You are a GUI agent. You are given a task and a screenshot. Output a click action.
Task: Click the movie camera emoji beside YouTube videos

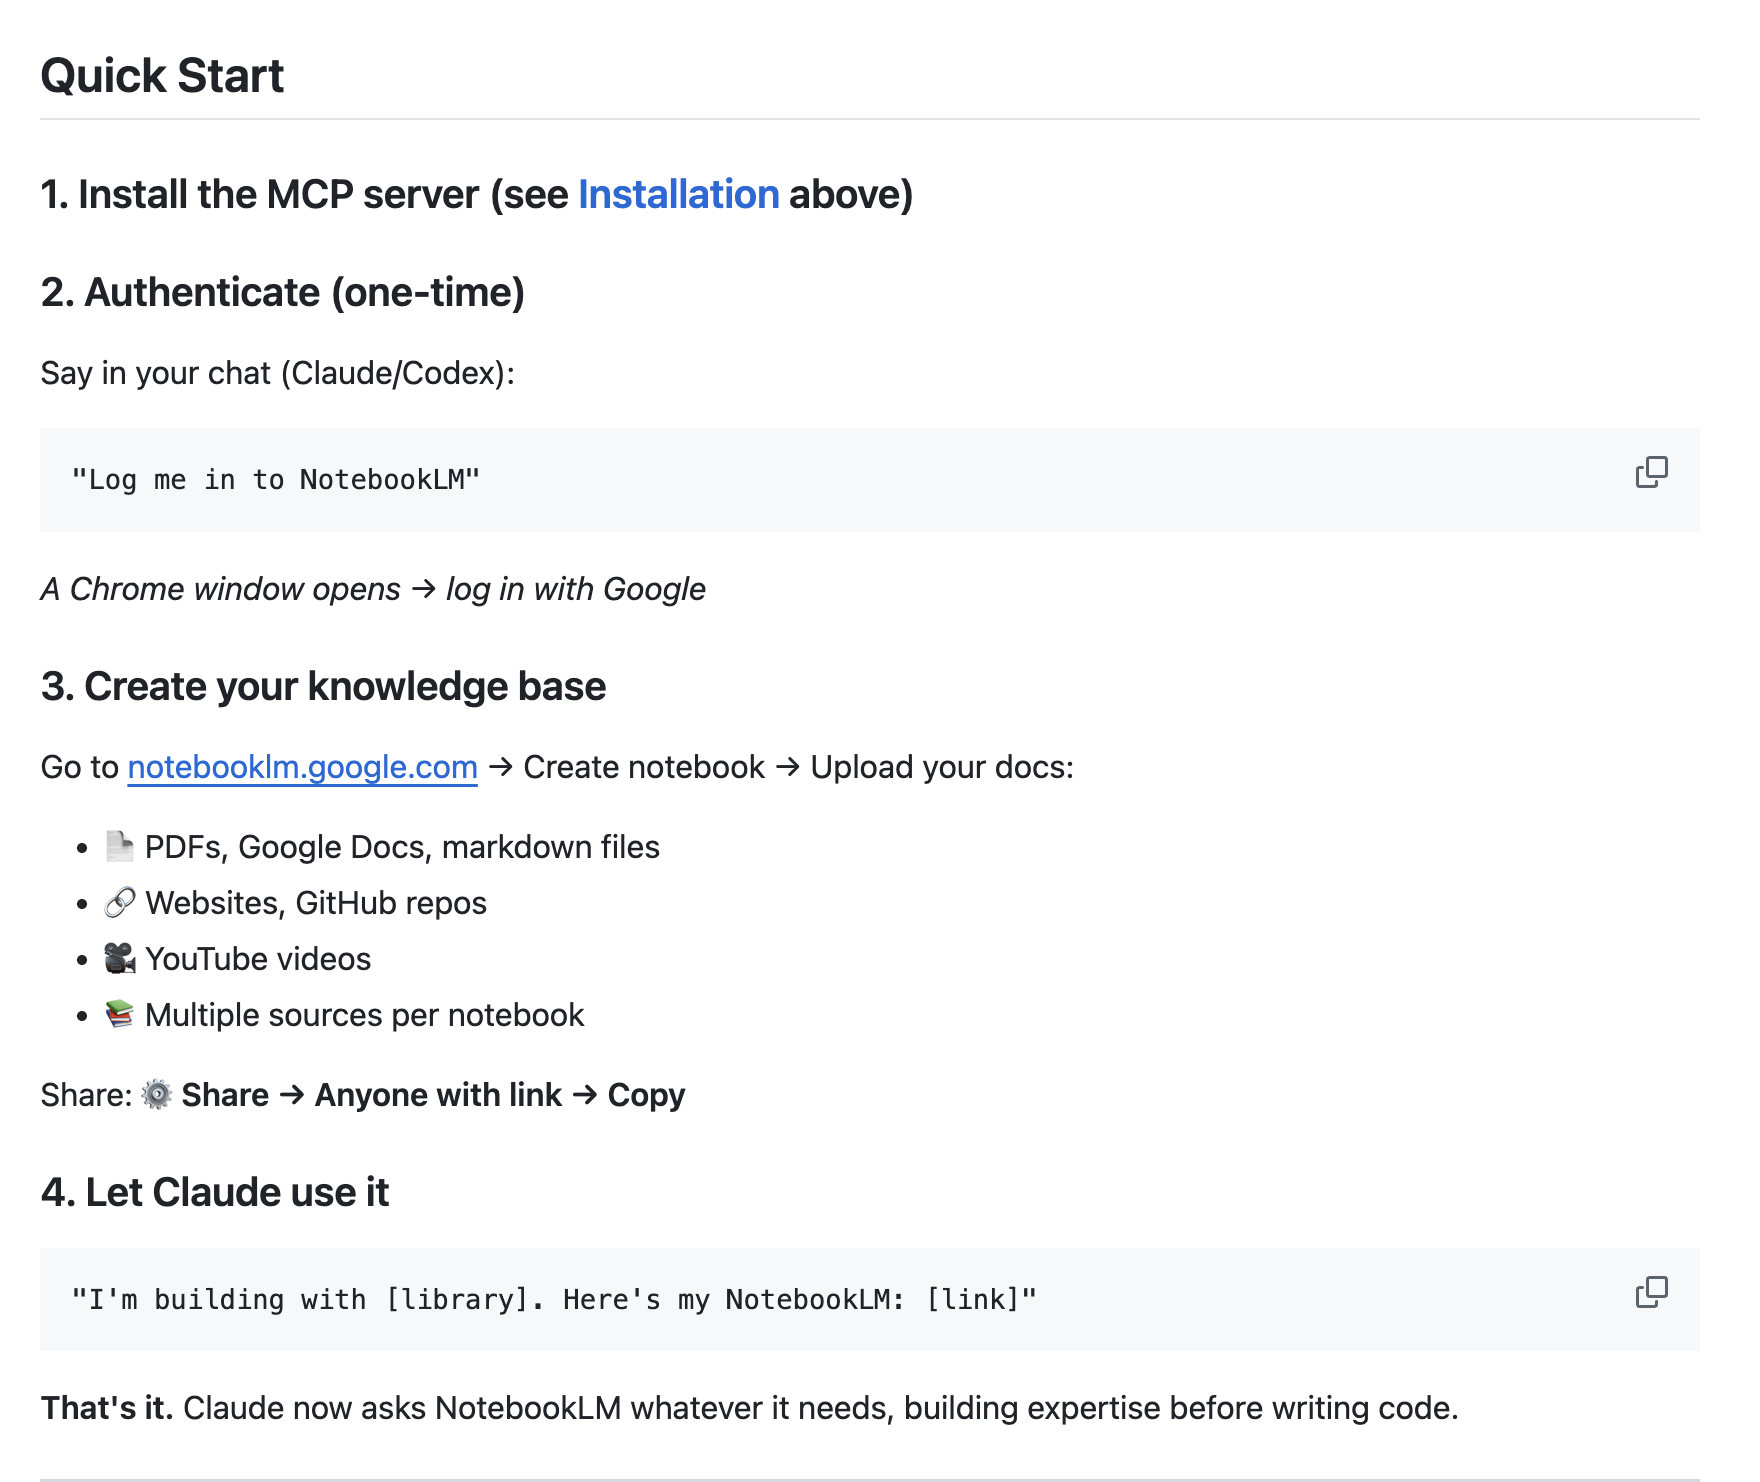coord(120,959)
